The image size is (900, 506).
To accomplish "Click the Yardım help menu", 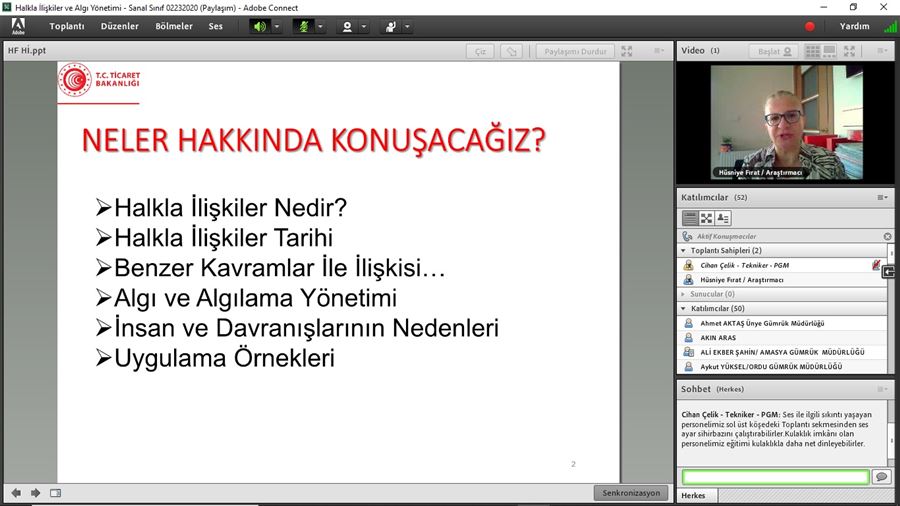I will (x=854, y=27).
